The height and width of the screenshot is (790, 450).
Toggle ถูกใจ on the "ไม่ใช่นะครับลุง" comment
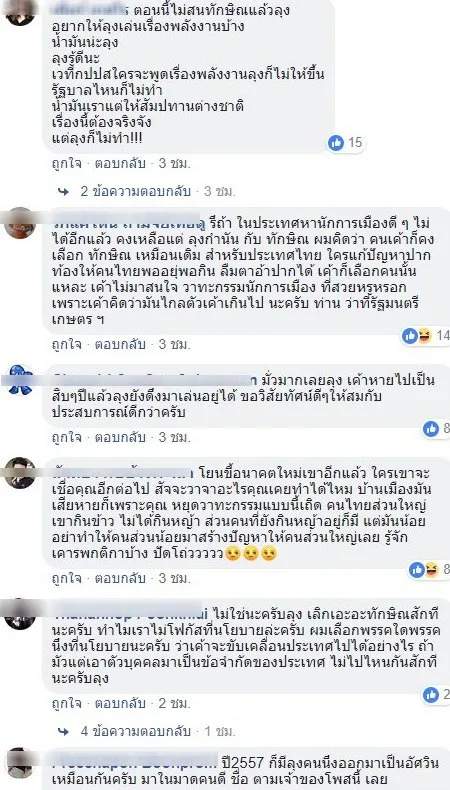point(67,702)
